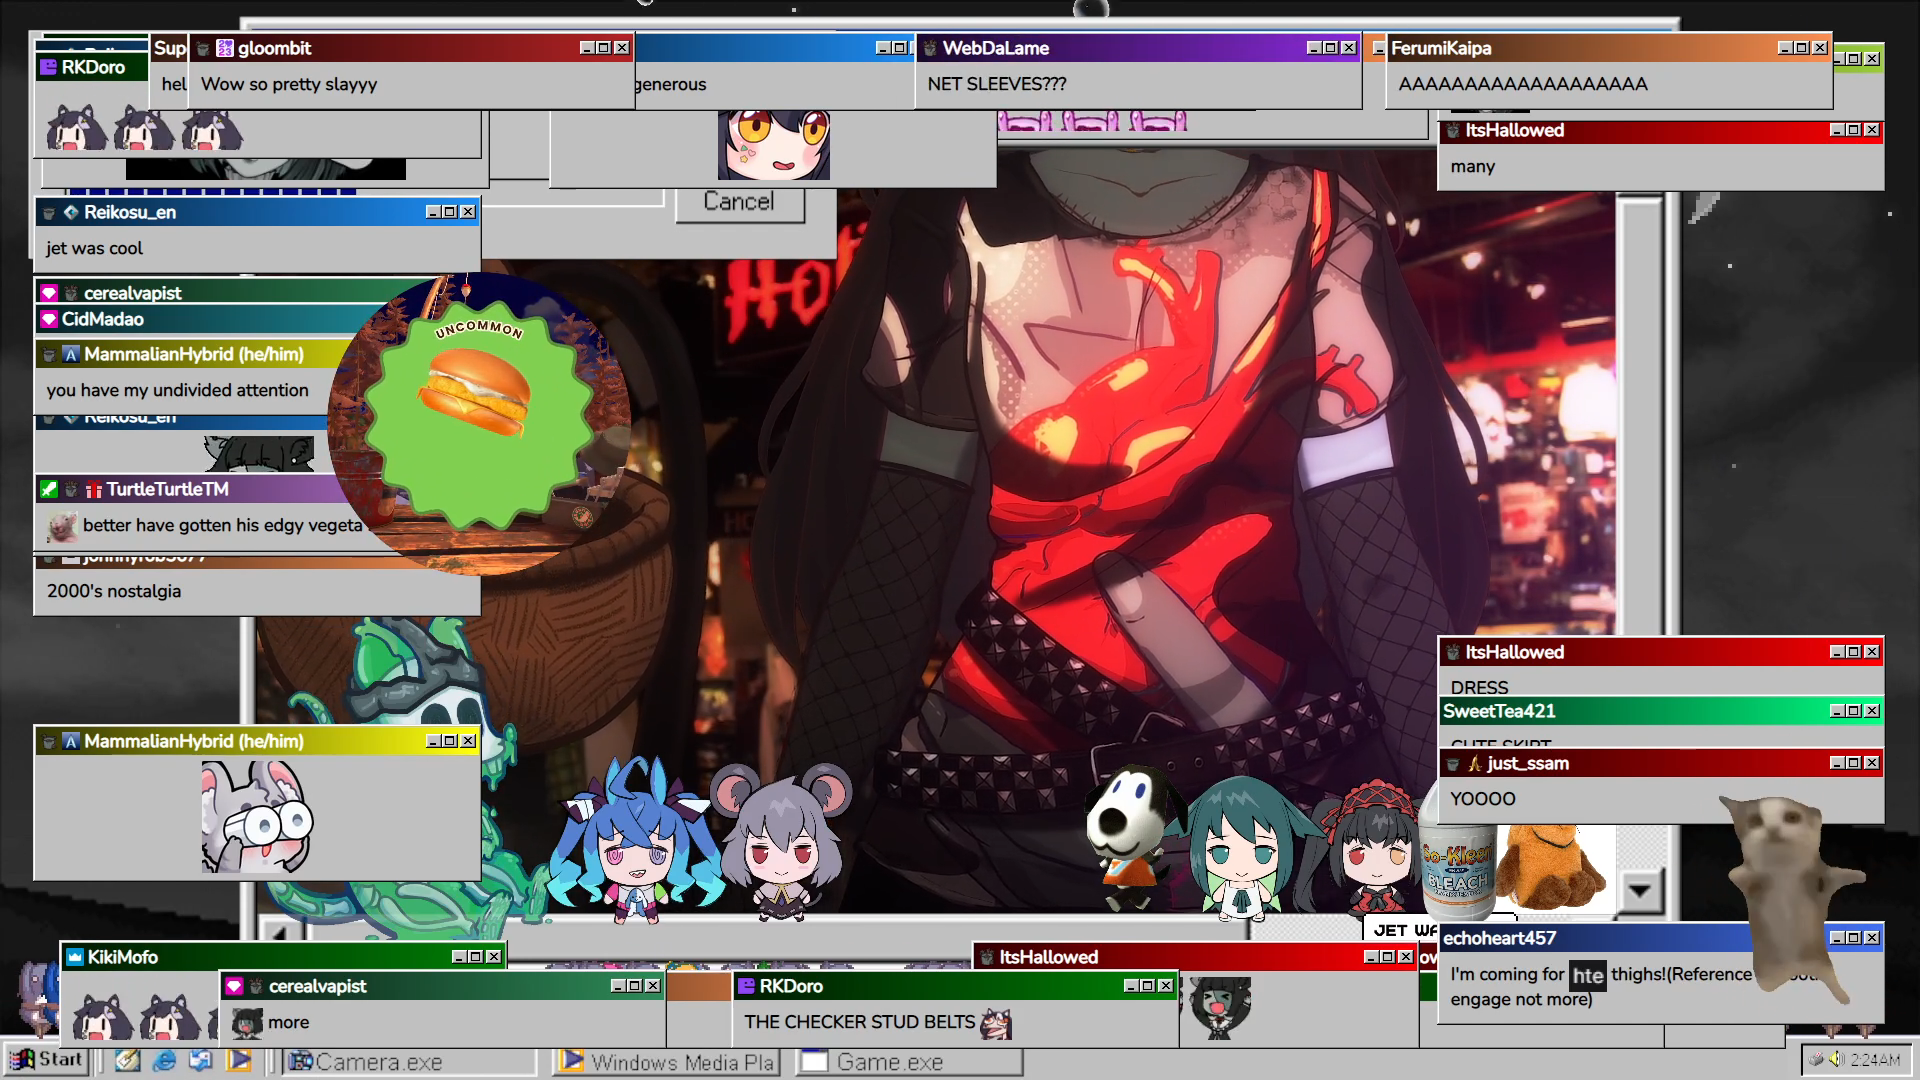Open the Start menu
The height and width of the screenshot is (1080, 1920).
click(46, 1060)
